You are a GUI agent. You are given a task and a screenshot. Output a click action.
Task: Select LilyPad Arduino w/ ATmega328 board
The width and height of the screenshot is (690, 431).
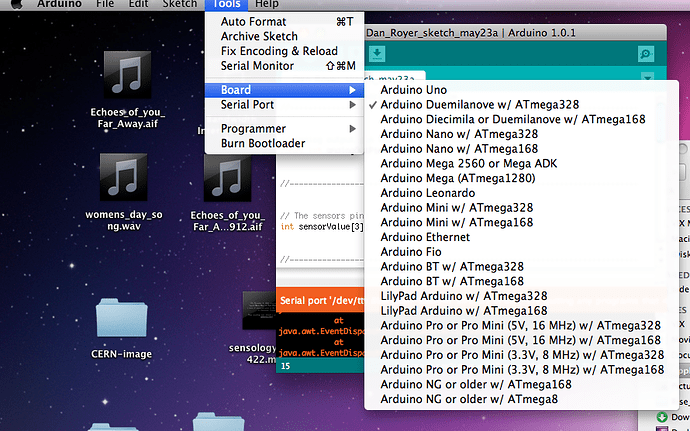pos(522,296)
